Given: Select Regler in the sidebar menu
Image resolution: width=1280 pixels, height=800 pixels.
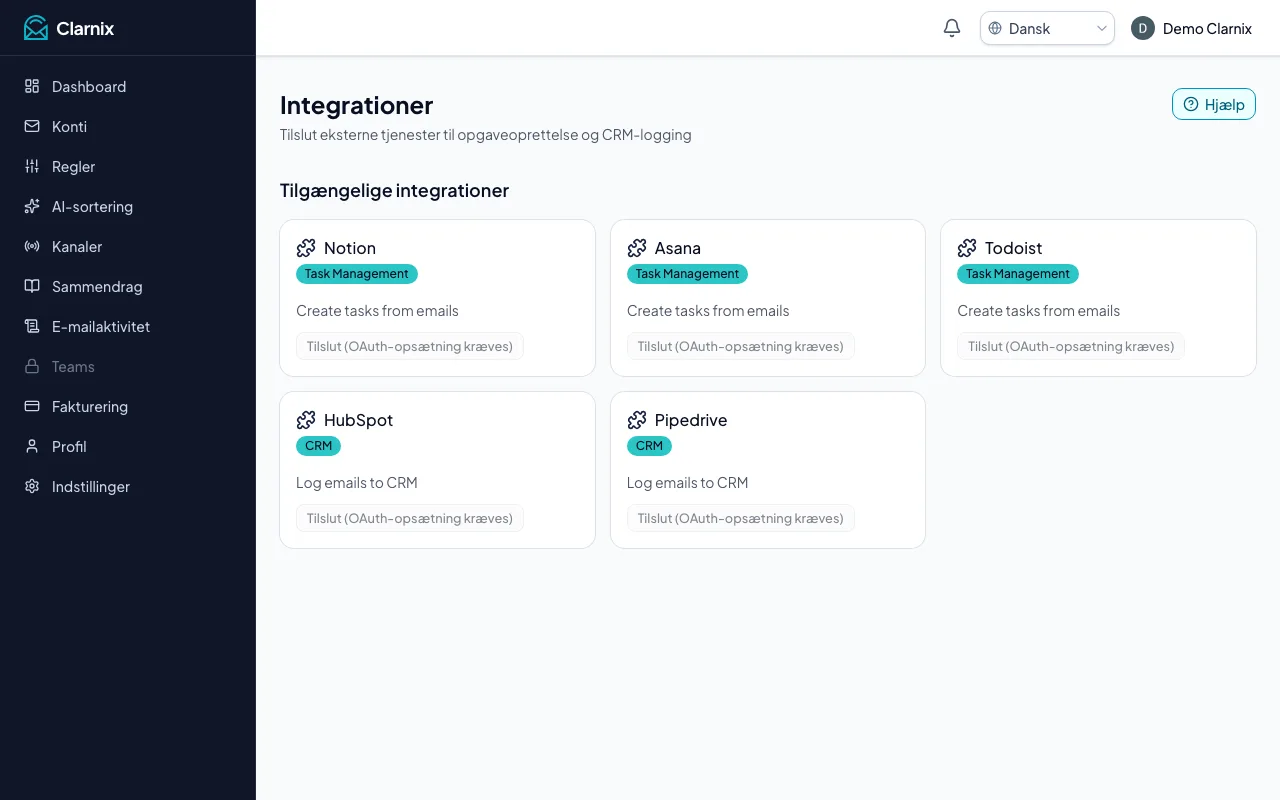Looking at the screenshot, I should click(x=128, y=166).
